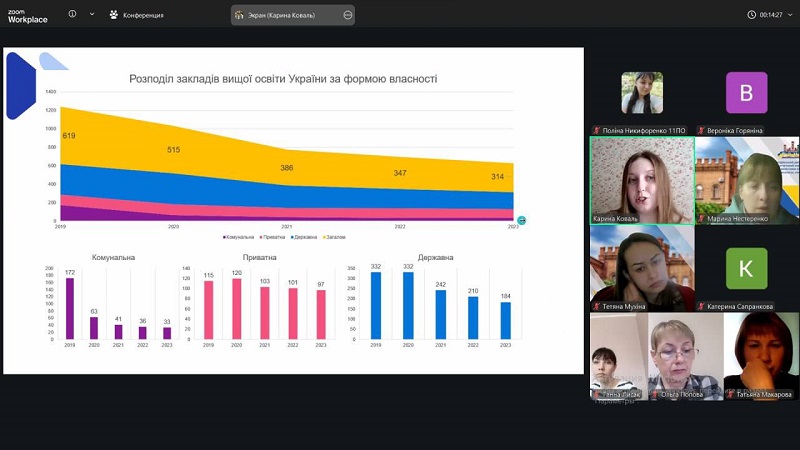Click the round teal icon at chart edge
Image resolution: width=800 pixels, height=450 pixels.
coord(521,220)
